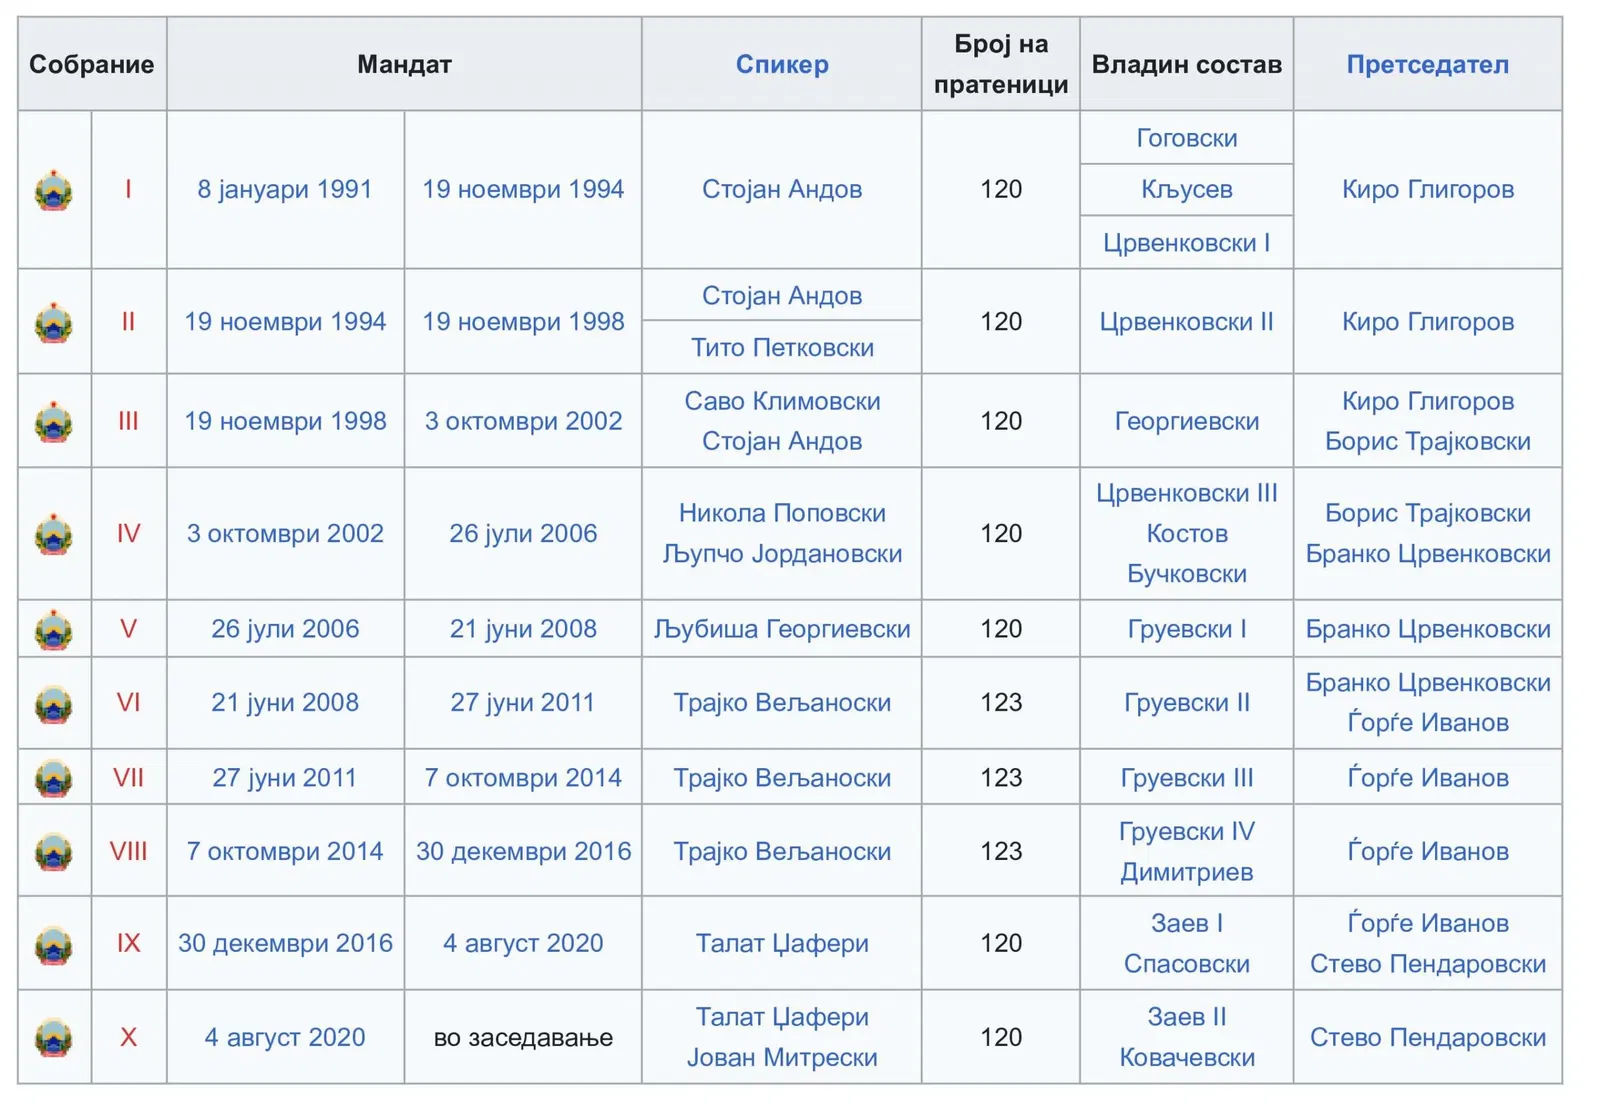Open the Спикер column header link
The width and height of the screenshot is (1600, 1106).
pos(781,65)
